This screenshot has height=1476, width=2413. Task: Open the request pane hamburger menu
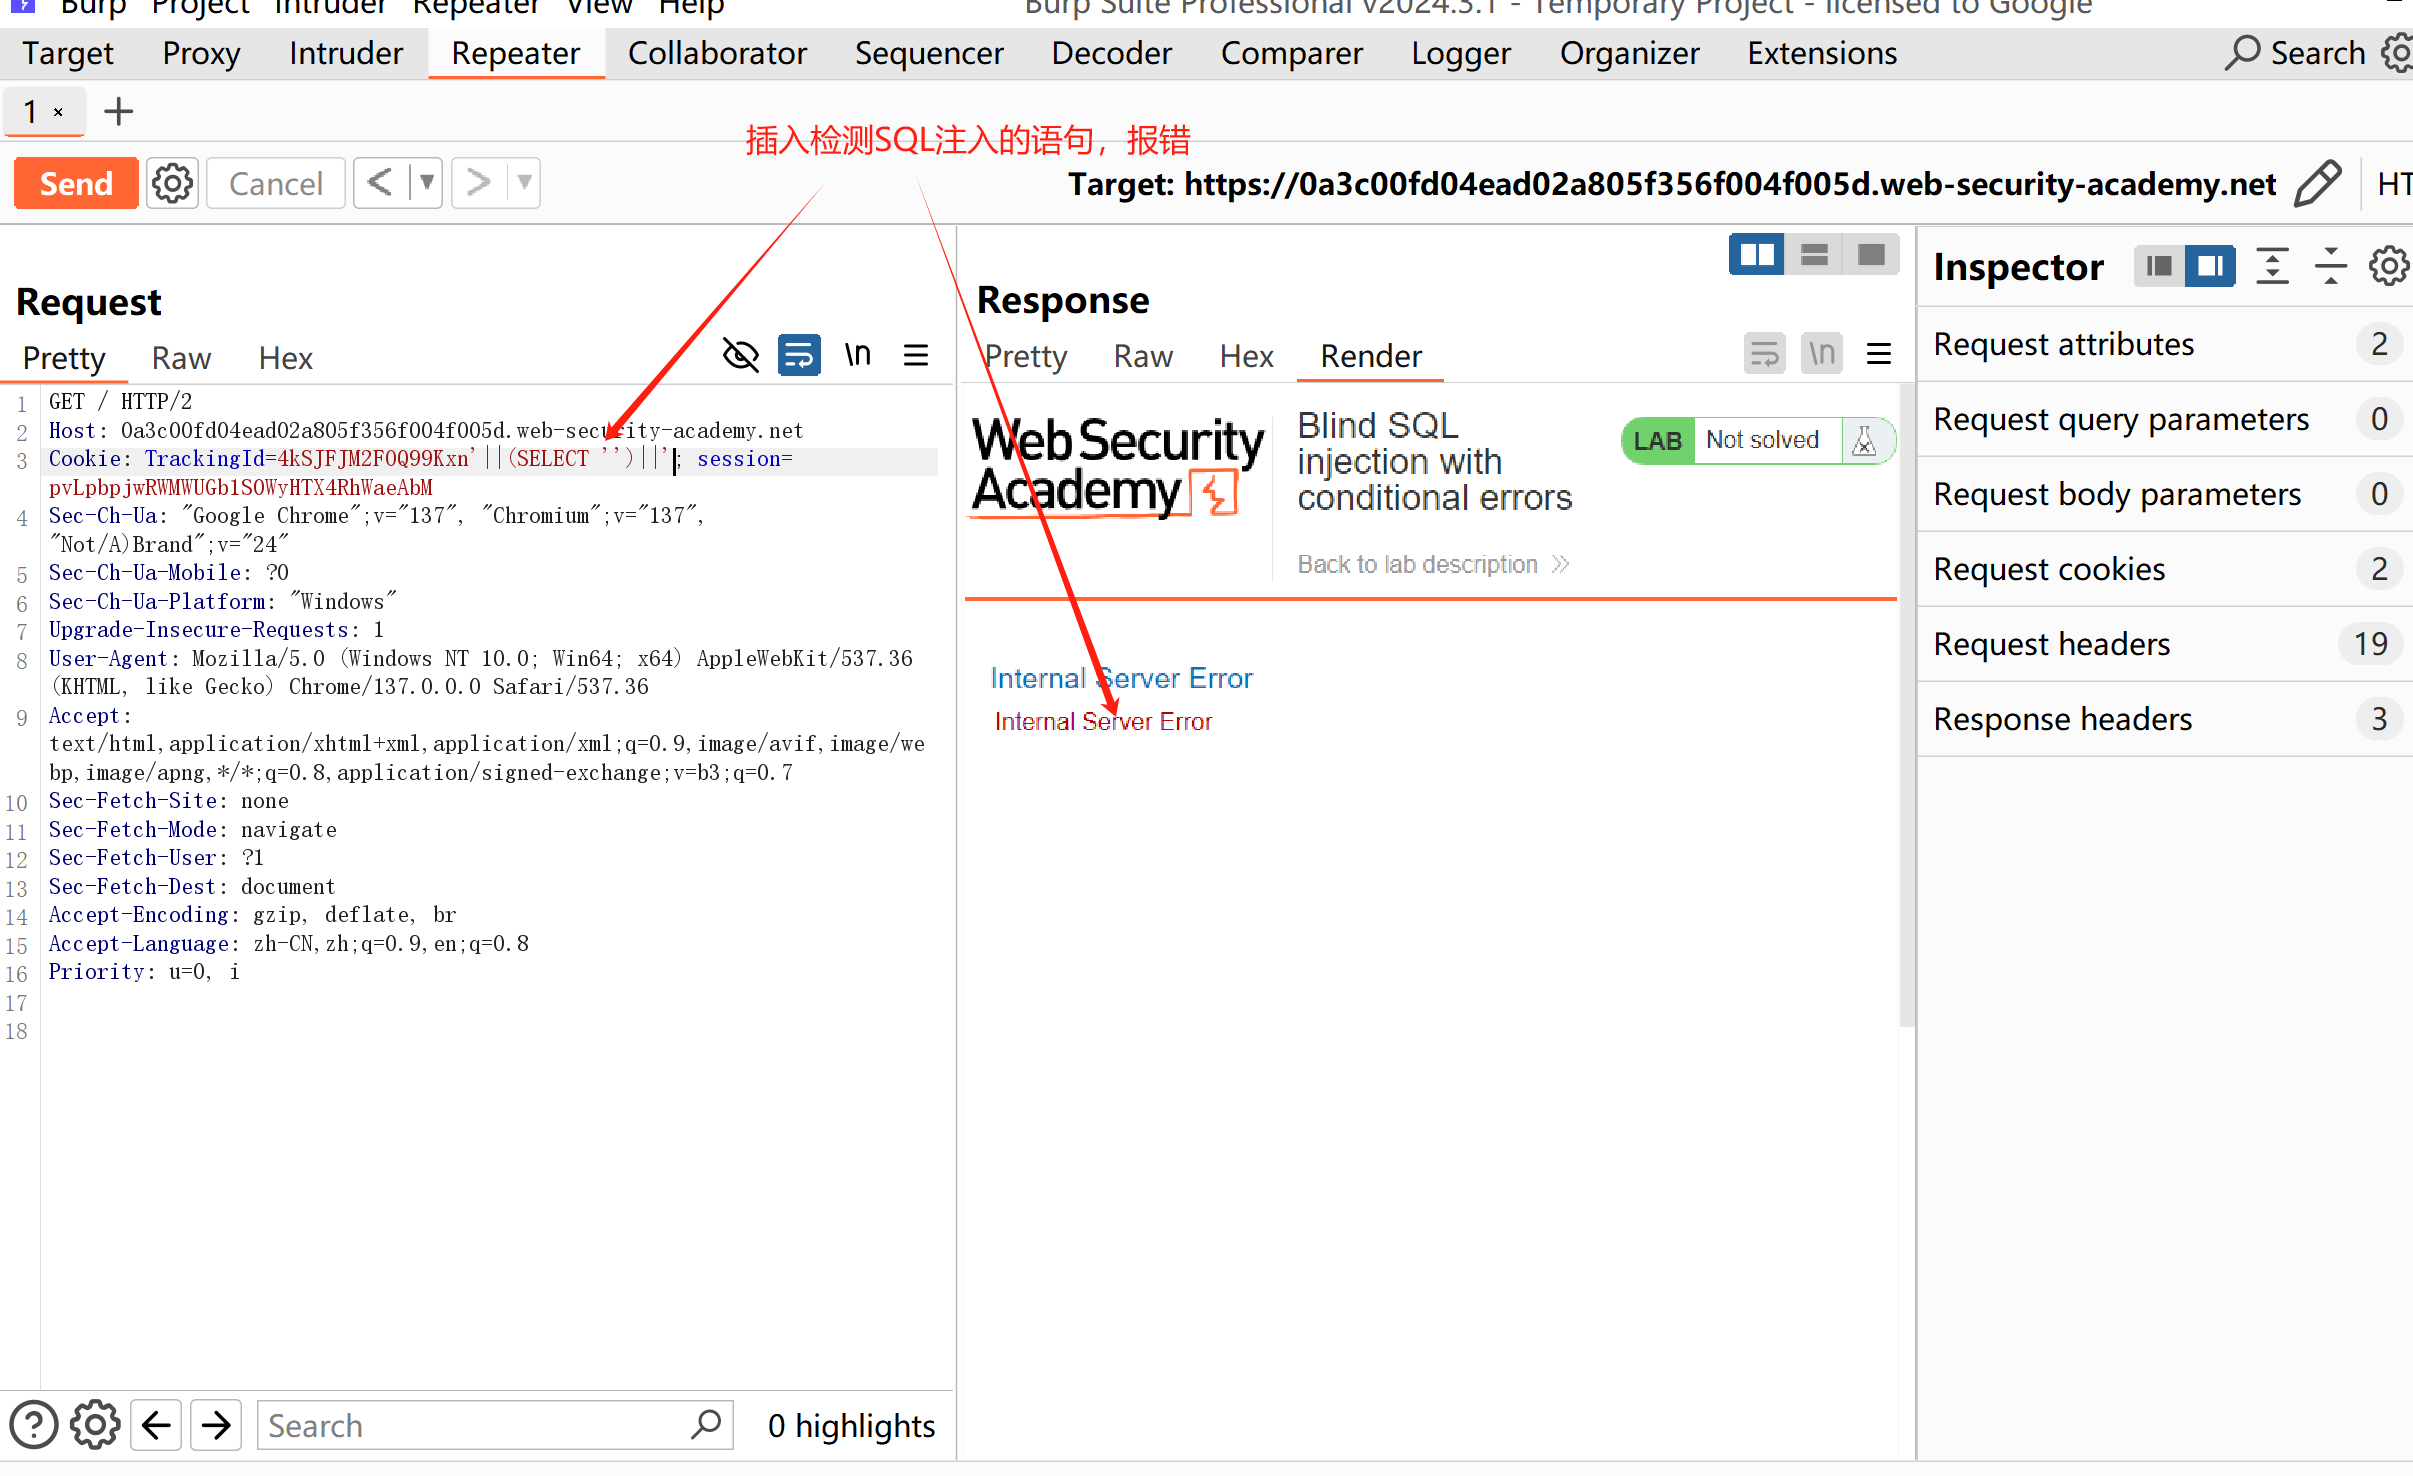(x=915, y=355)
